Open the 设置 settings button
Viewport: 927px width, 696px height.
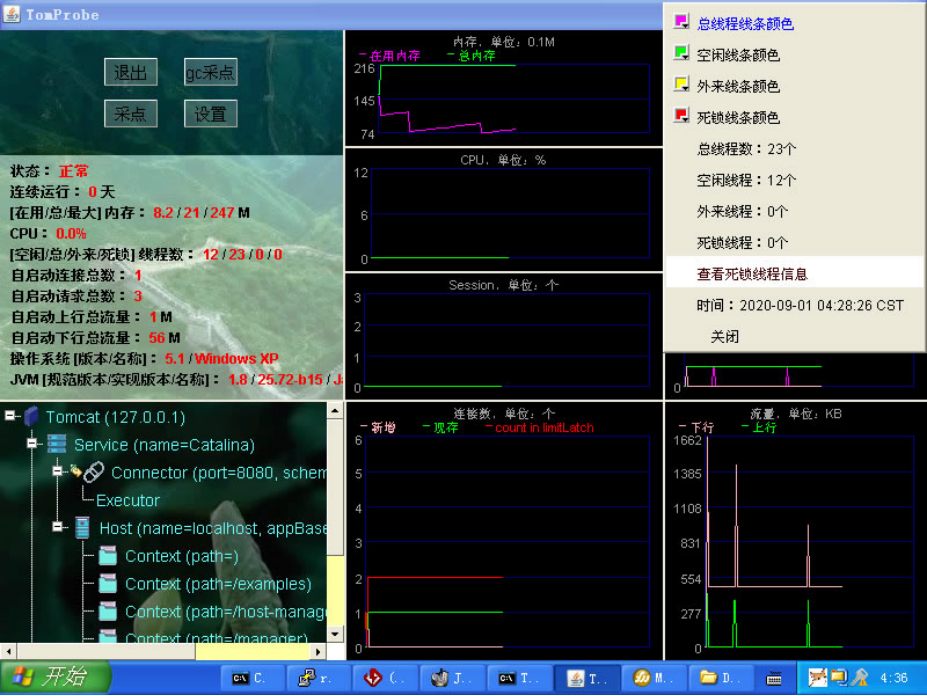(210, 114)
